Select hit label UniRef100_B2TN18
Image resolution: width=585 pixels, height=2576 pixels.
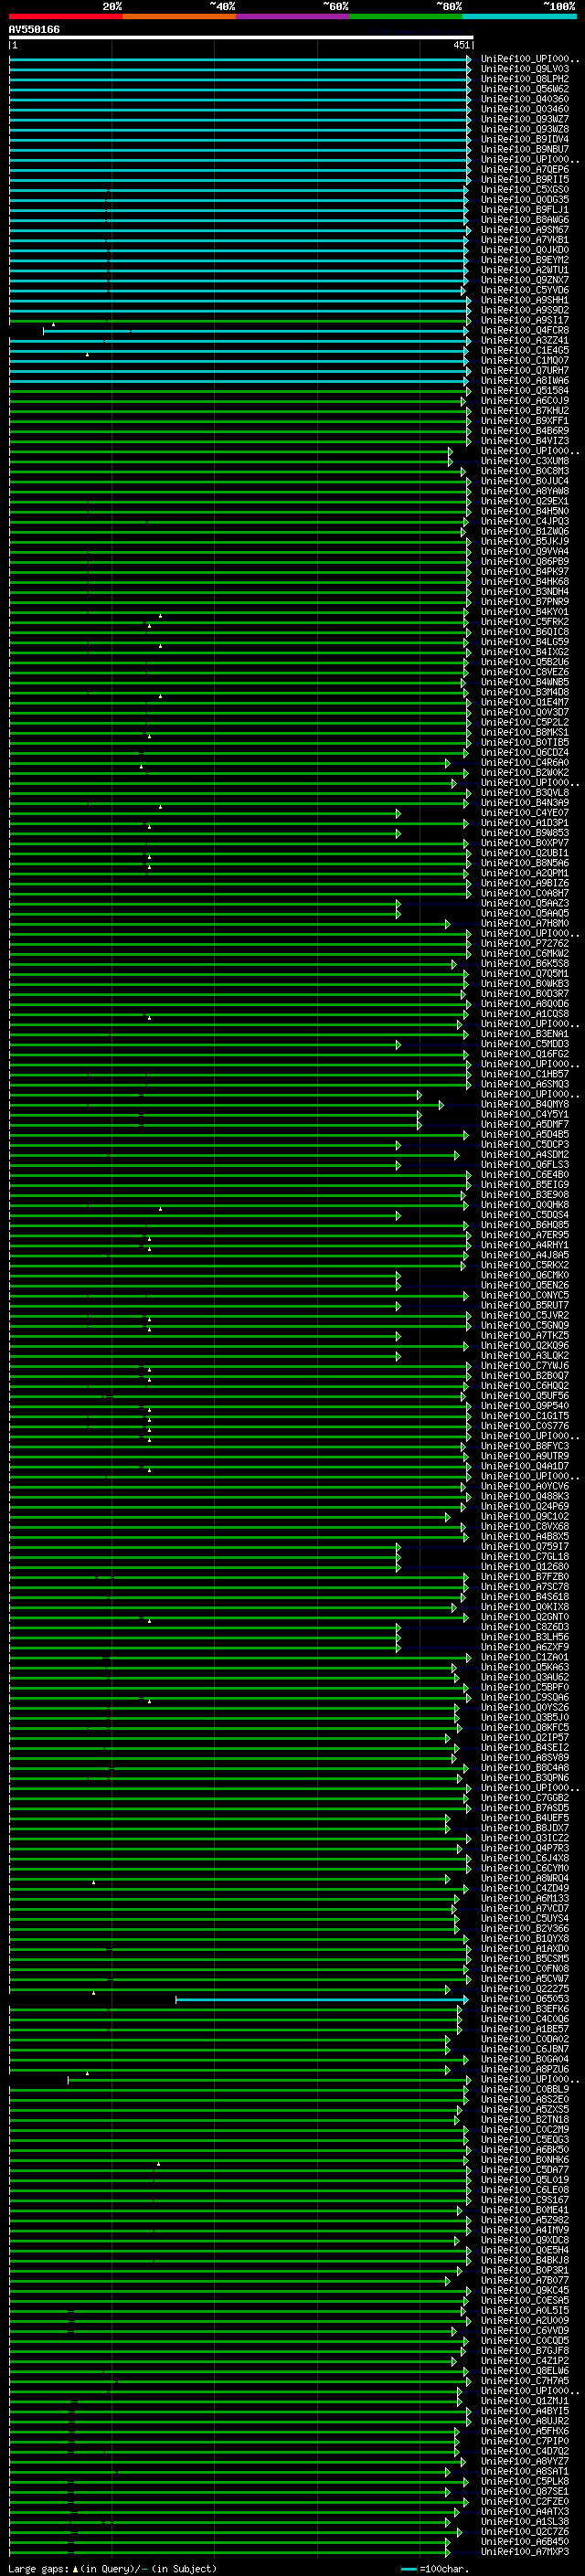[x=525, y=2119]
